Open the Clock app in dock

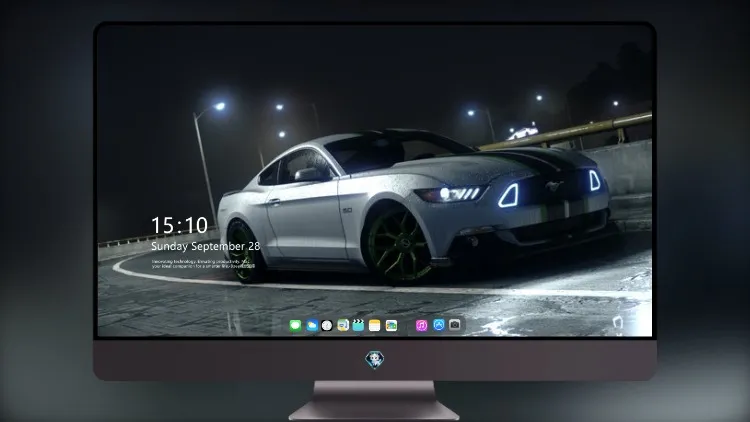click(x=327, y=326)
